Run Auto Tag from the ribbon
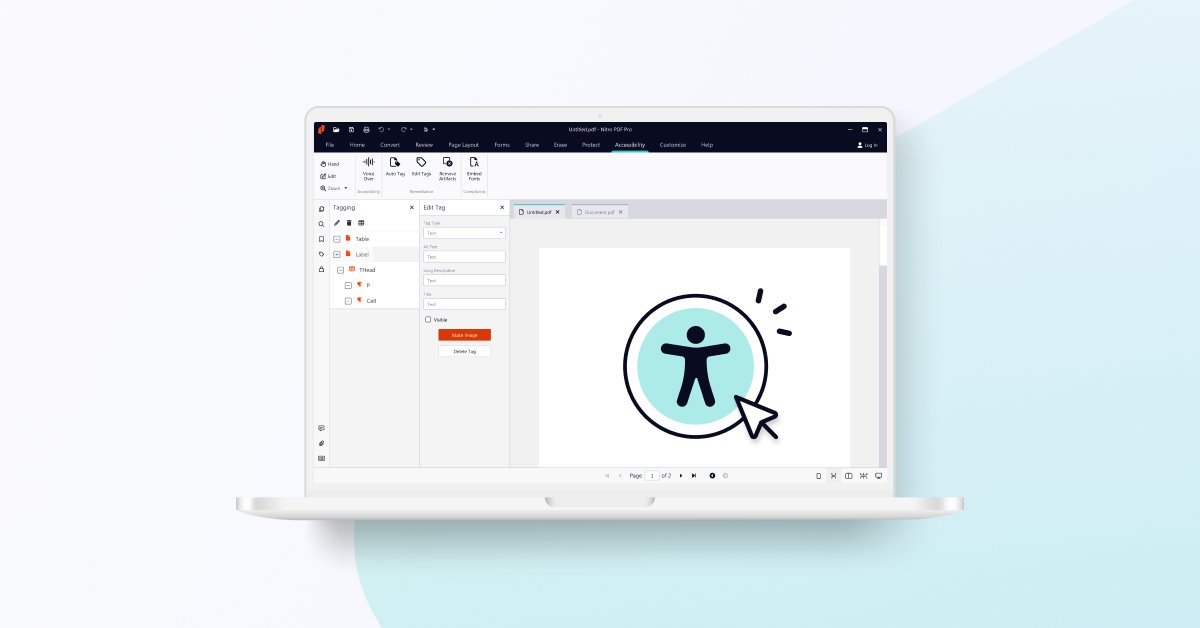Viewport: 1200px width, 628px height. tap(395, 163)
